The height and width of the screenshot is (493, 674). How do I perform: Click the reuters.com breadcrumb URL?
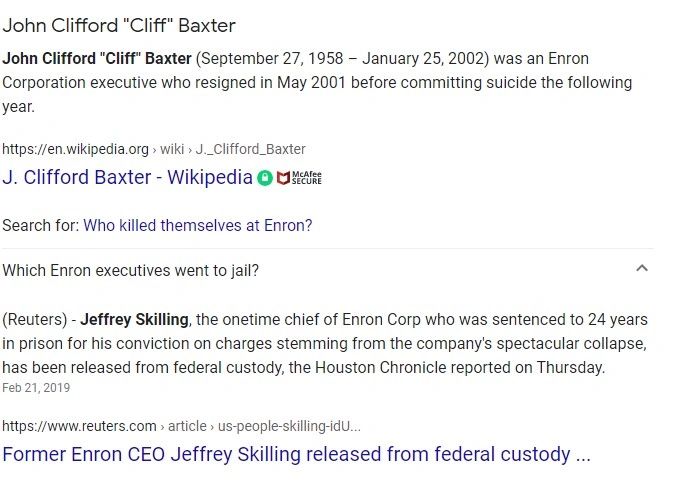pos(80,426)
